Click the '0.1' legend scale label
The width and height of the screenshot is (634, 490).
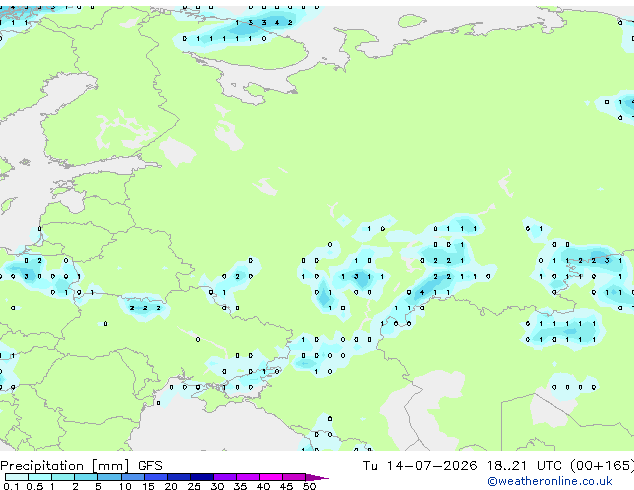point(11,486)
